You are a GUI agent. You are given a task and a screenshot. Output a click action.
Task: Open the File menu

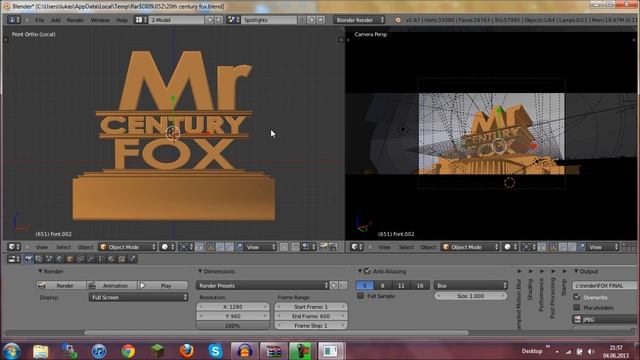click(x=40, y=20)
